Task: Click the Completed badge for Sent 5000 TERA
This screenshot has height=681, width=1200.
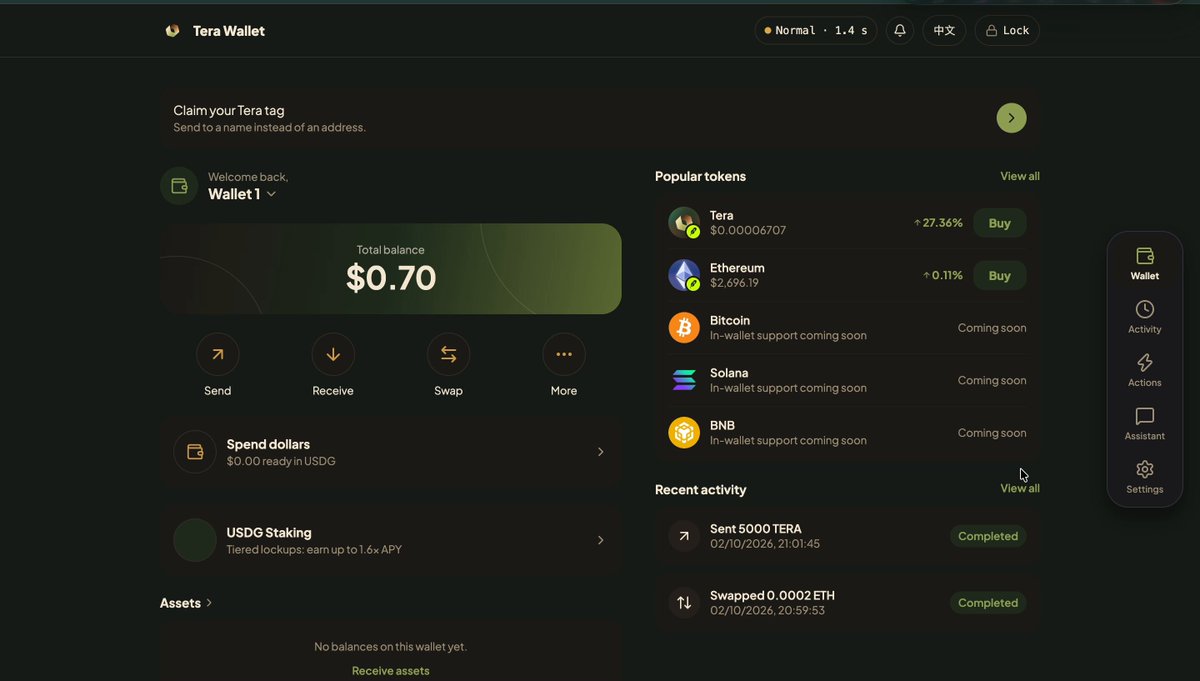Action: [x=988, y=536]
